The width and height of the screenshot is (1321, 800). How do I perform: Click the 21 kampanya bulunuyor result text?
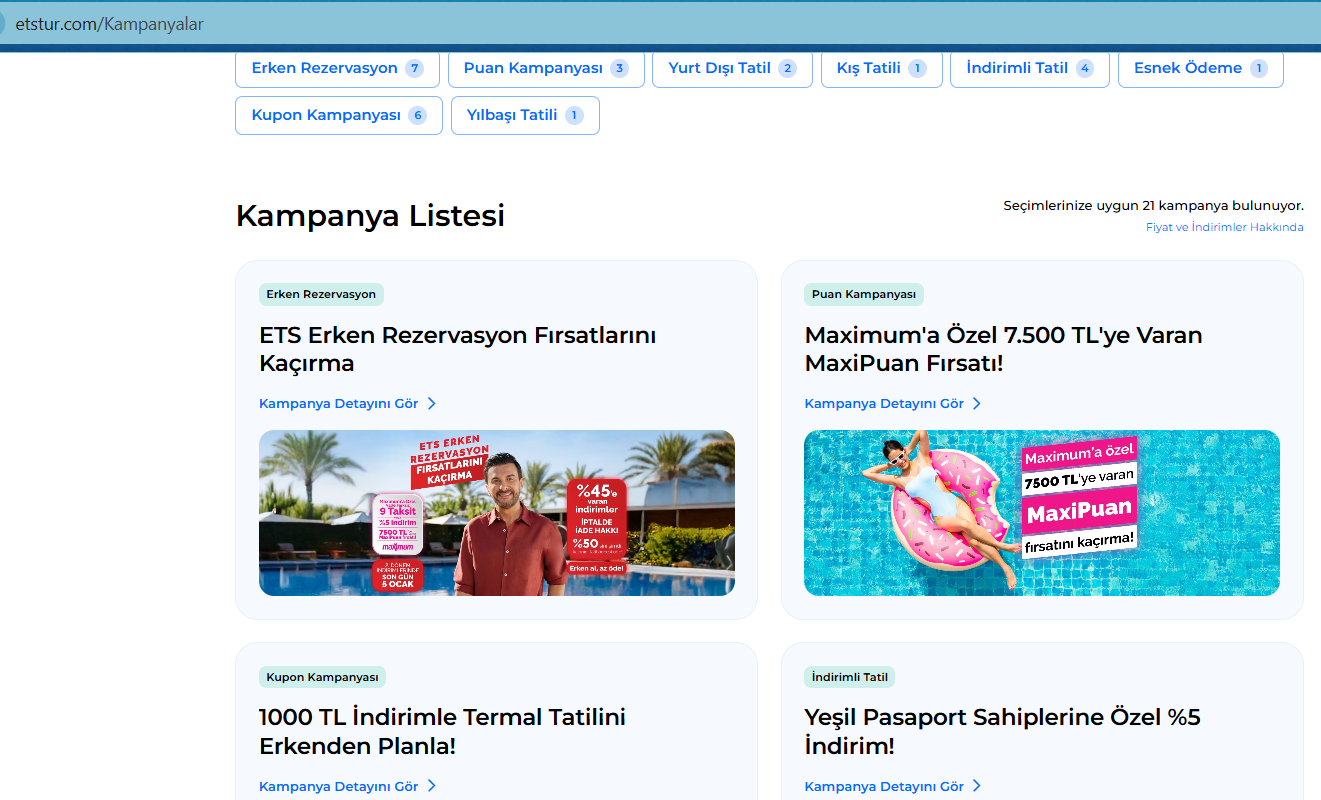(1153, 205)
